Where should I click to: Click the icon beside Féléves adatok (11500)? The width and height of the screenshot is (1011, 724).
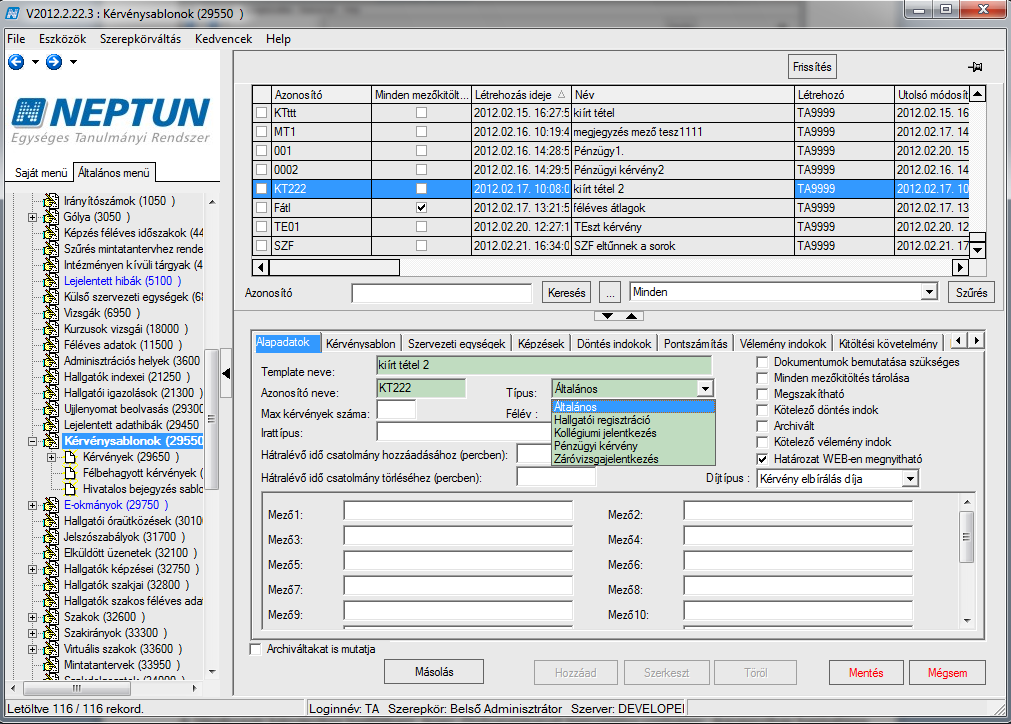(51, 346)
